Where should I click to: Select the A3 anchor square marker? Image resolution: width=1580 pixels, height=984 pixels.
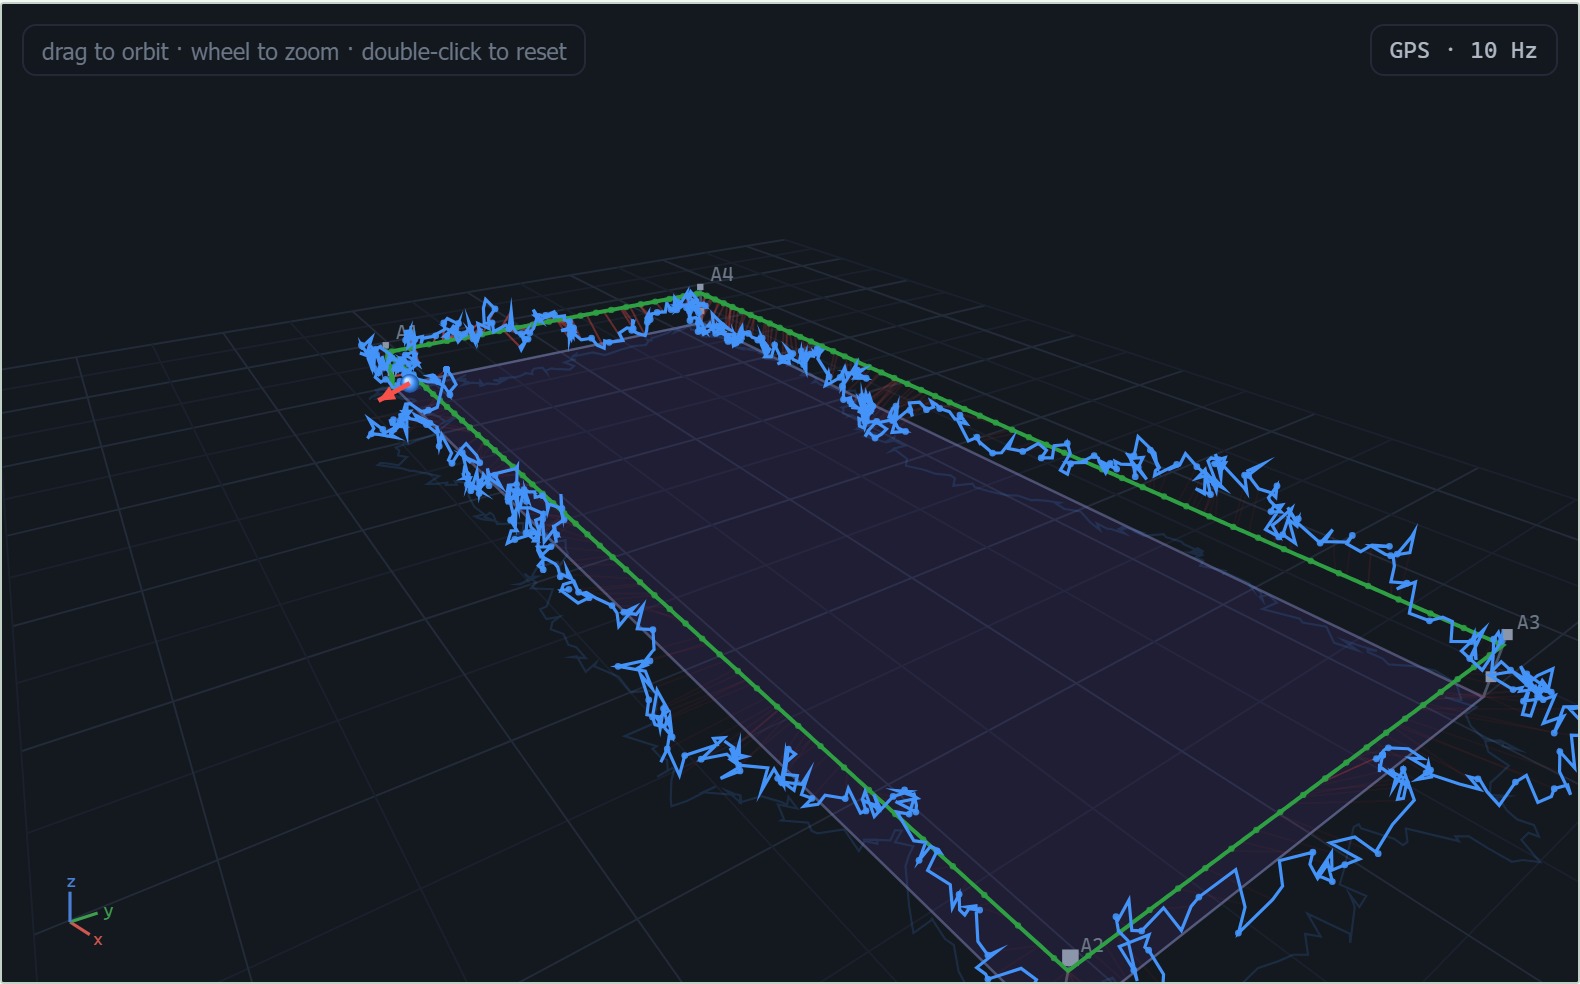(x=1507, y=634)
